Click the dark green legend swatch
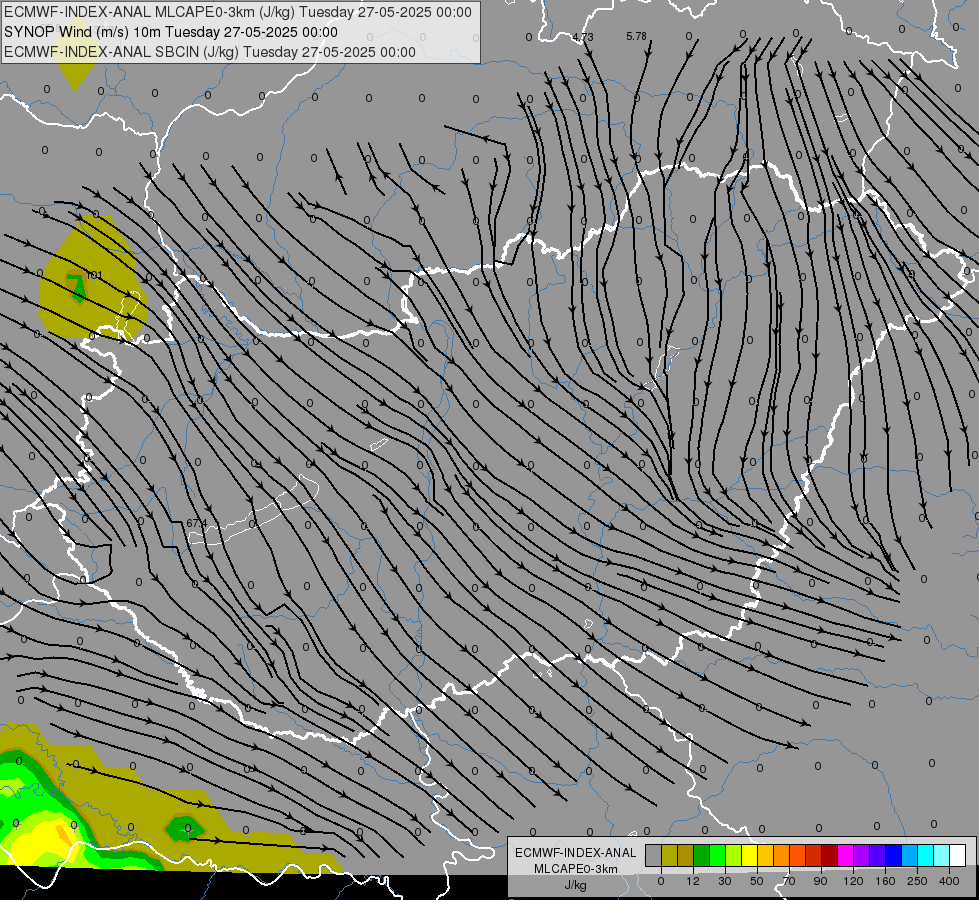The image size is (979, 900). (x=702, y=856)
